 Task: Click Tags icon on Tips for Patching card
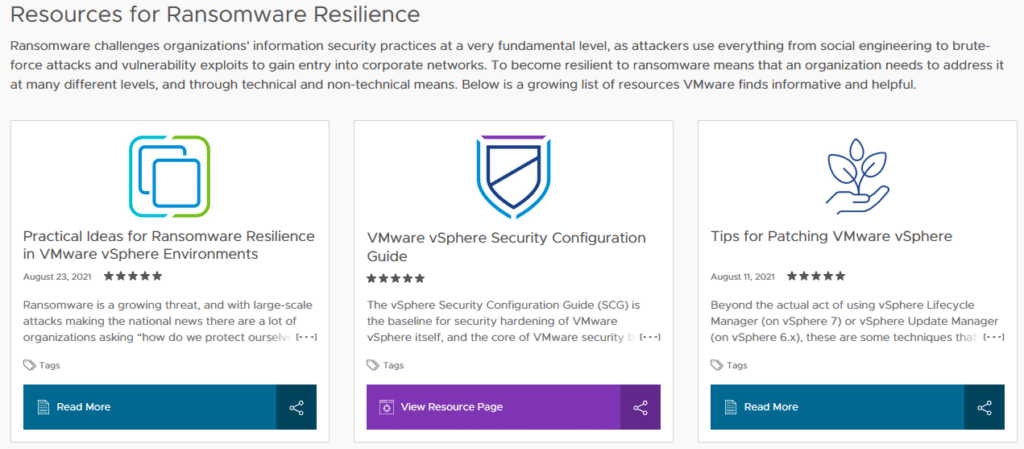pyautogui.click(x=717, y=365)
